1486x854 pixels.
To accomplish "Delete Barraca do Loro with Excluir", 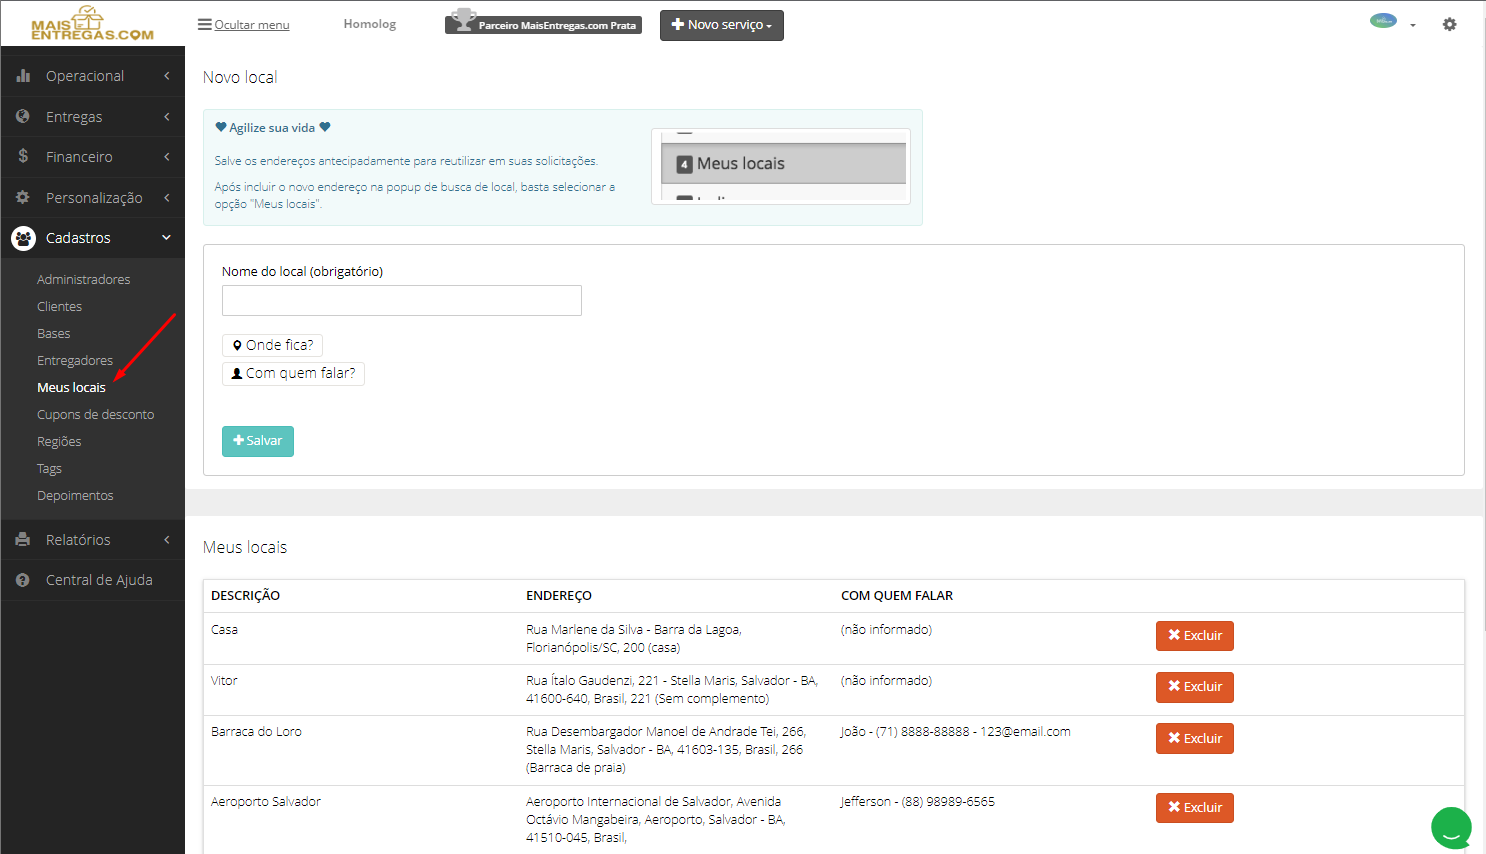I will 1195,739.
